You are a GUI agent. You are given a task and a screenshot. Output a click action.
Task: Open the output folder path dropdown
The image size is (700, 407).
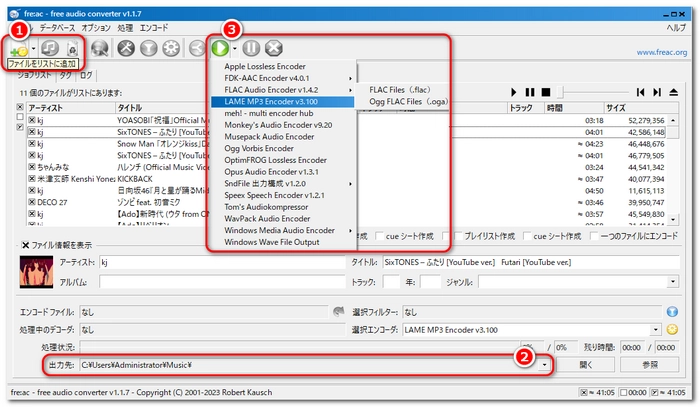pos(546,365)
